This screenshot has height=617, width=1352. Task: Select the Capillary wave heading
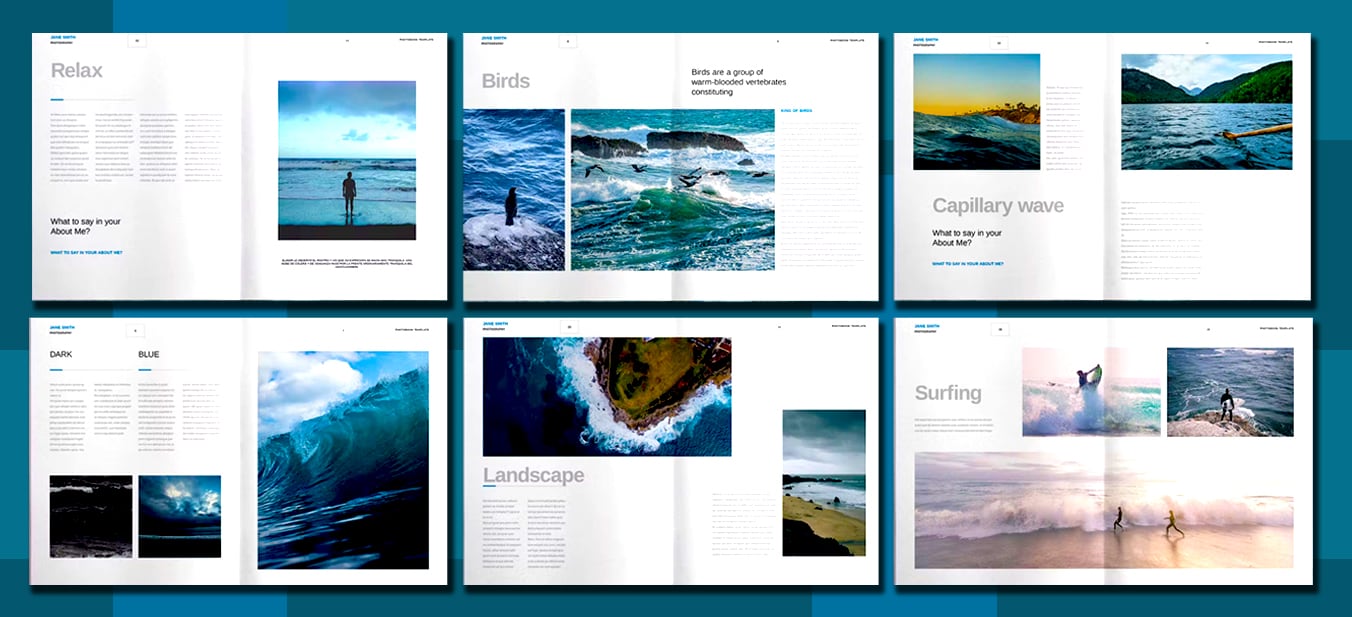998,205
